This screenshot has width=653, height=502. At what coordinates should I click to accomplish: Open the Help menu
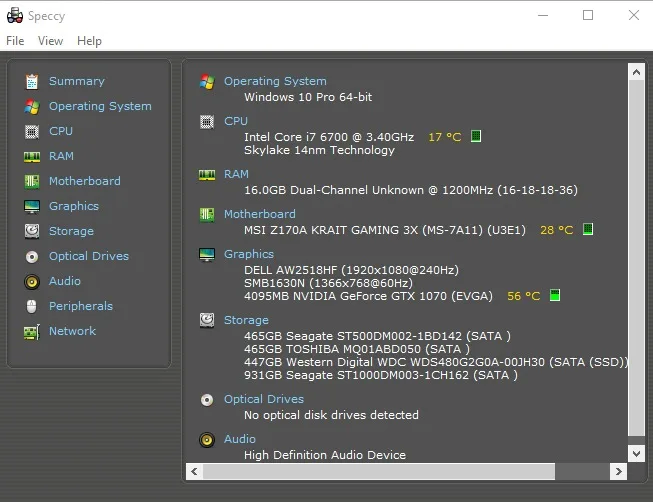pyautogui.click(x=89, y=41)
